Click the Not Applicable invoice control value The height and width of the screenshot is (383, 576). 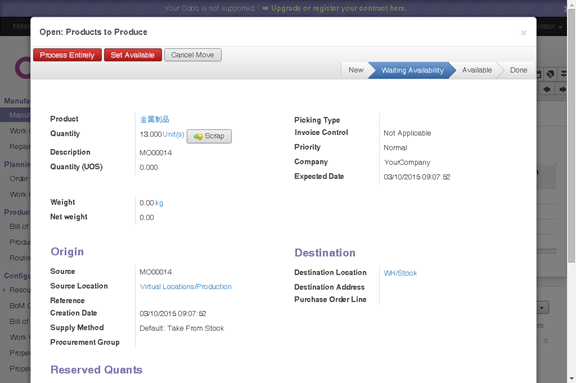pyautogui.click(x=407, y=133)
